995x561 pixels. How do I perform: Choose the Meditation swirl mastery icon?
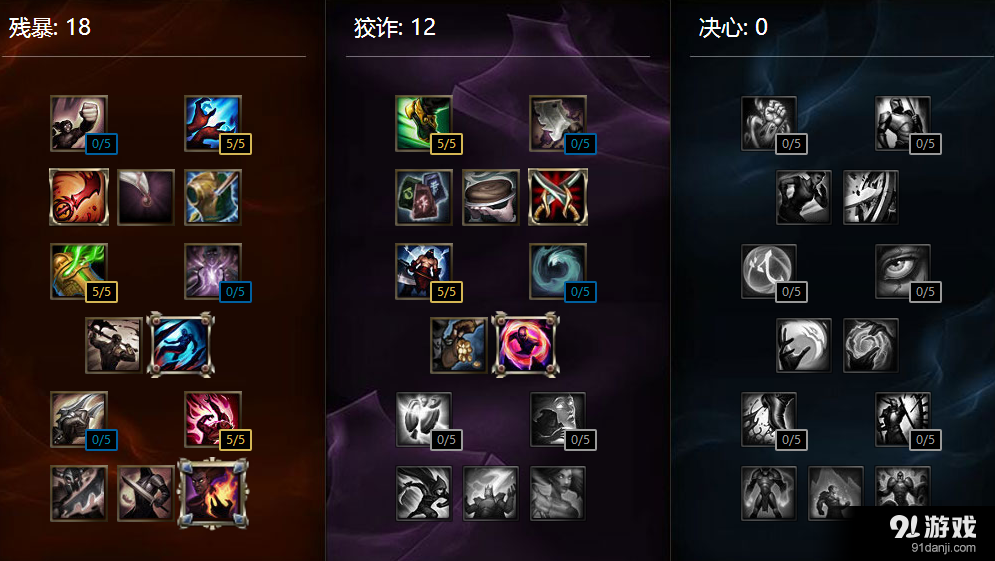click(x=558, y=271)
